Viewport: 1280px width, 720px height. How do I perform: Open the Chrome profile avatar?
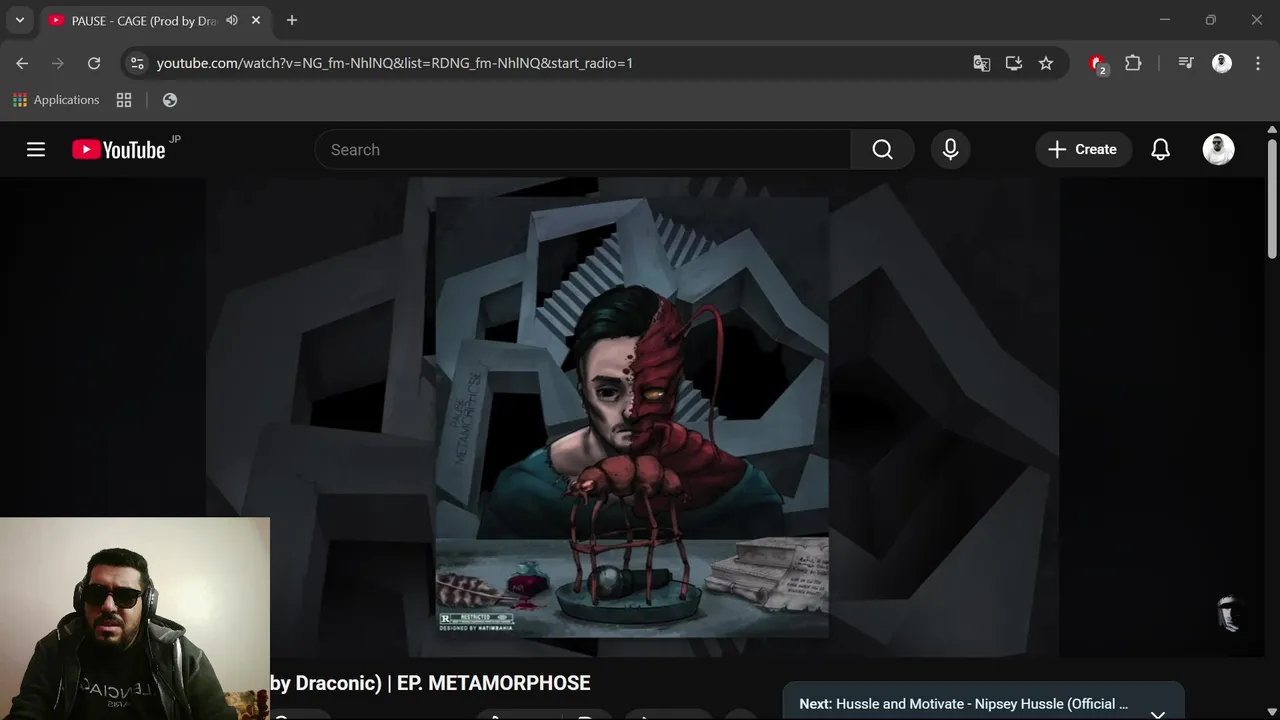tap(1222, 63)
